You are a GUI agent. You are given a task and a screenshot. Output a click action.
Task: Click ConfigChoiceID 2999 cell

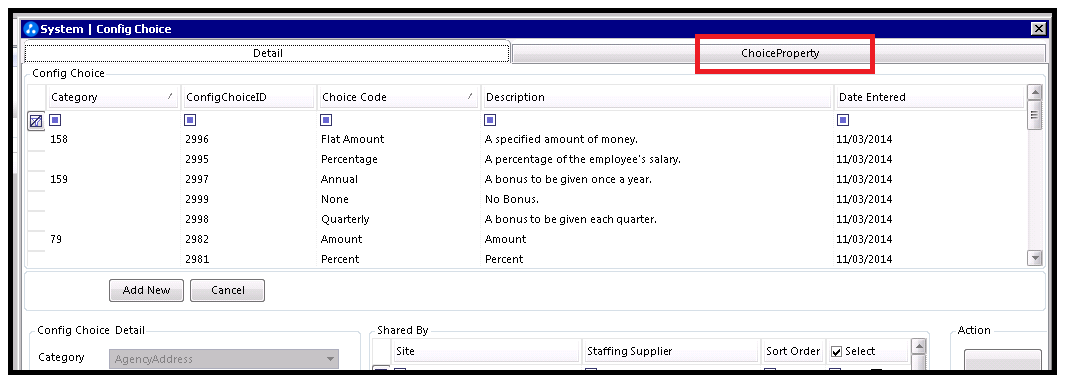(x=197, y=199)
